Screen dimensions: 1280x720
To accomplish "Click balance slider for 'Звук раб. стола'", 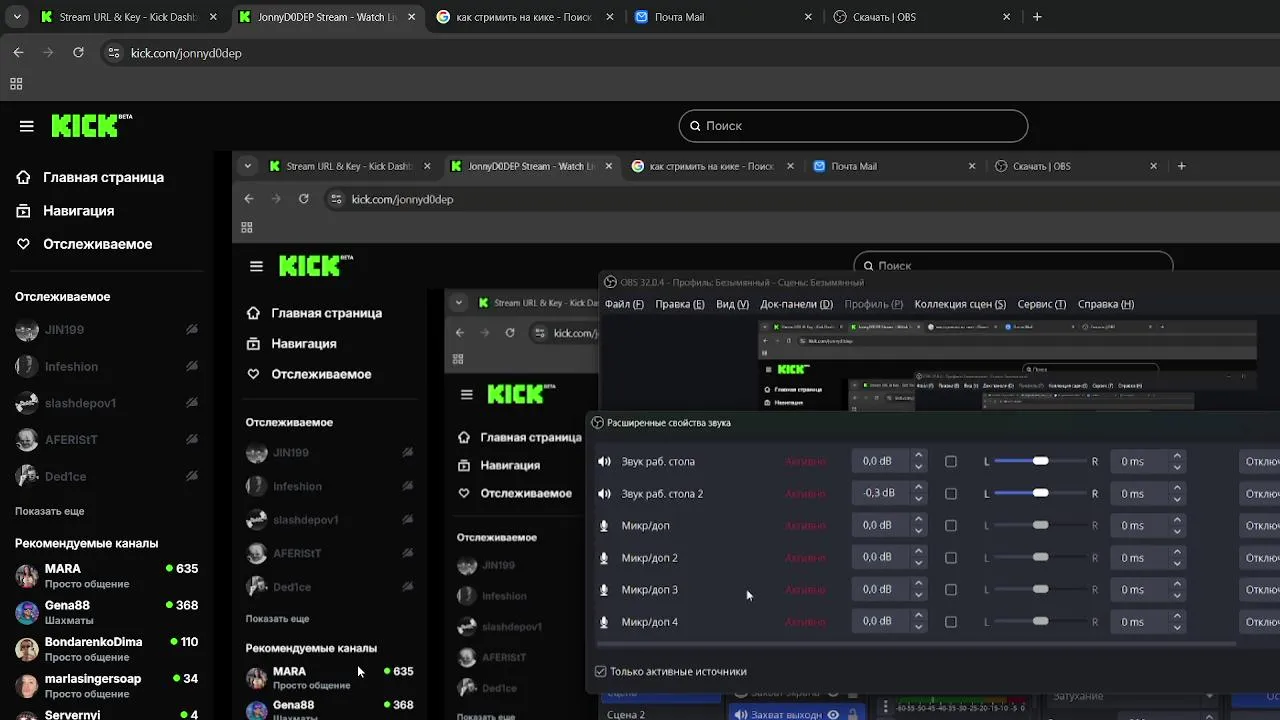I will 1040,462.
